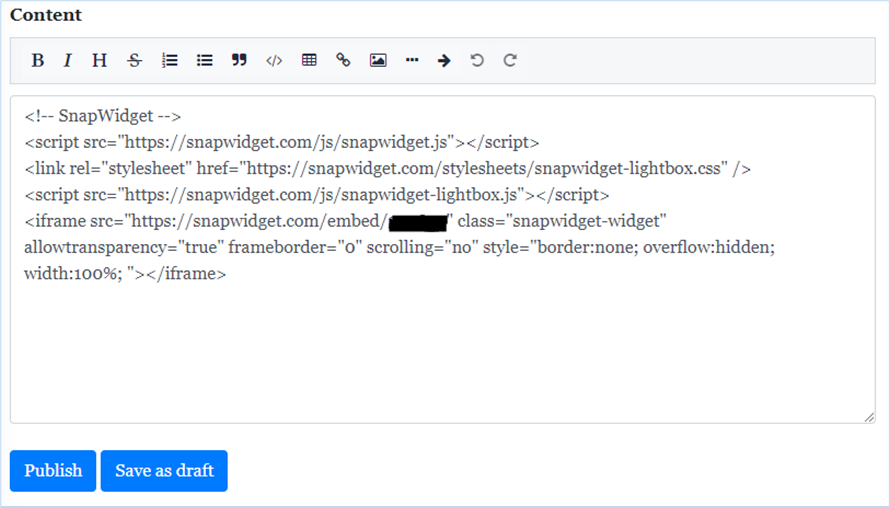Insert an image
890x507 pixels.
(378, 60)
